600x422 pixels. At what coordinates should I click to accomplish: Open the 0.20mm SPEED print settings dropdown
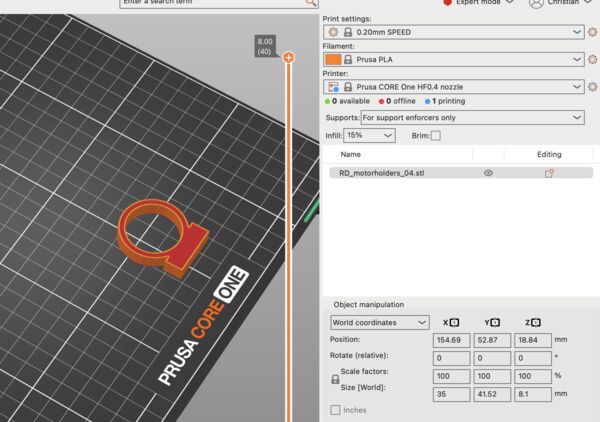coord(454,32)
